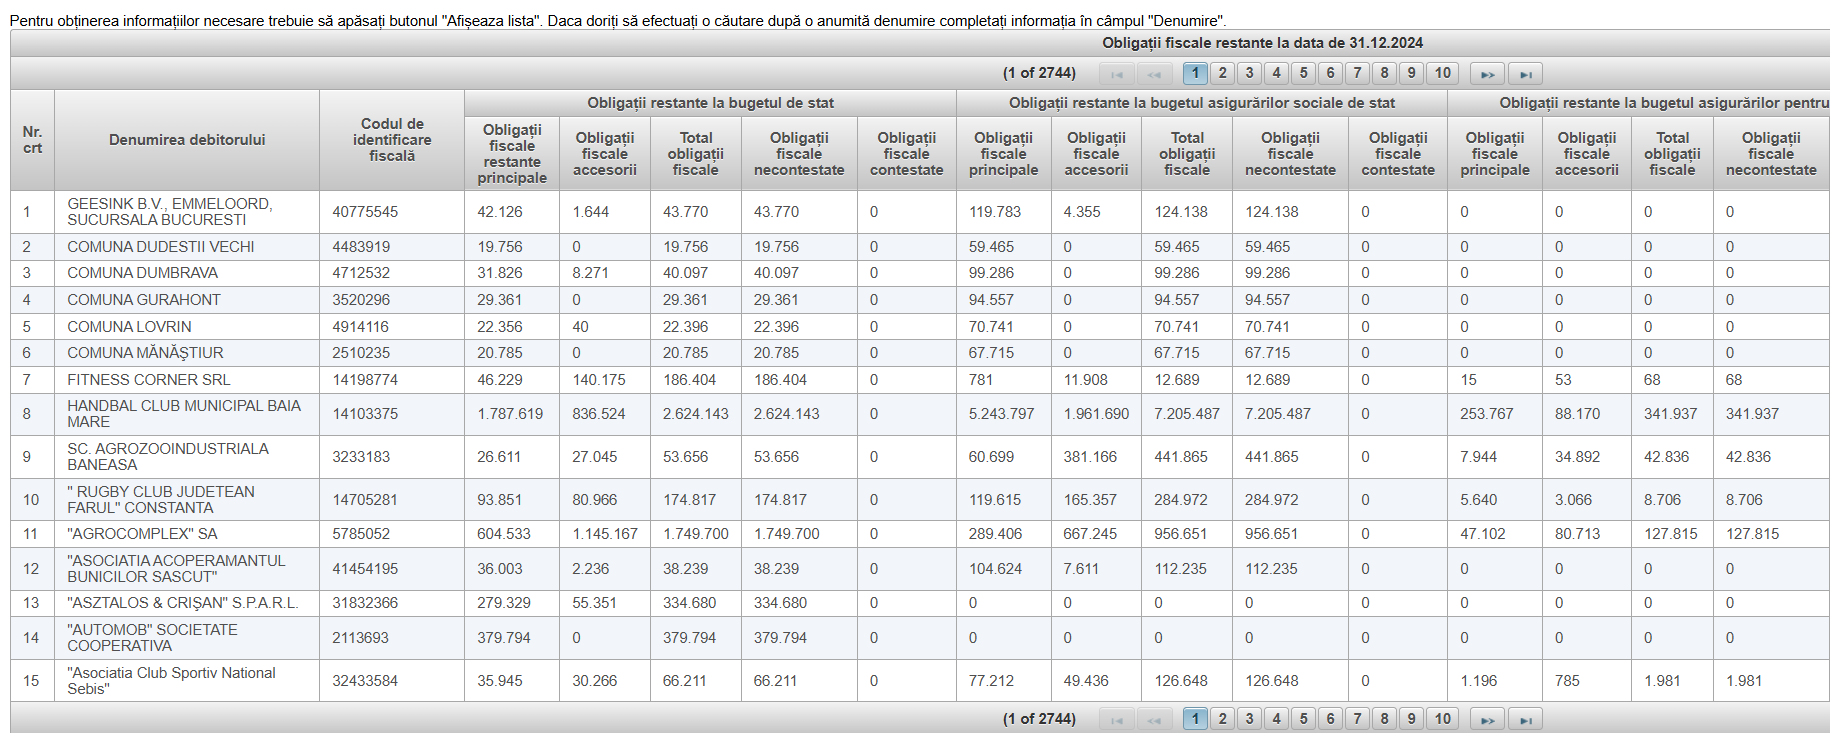This screenshot has height=733, width=1830.
Task: Open page 2 in top paginator
Action: point(1222,73)
